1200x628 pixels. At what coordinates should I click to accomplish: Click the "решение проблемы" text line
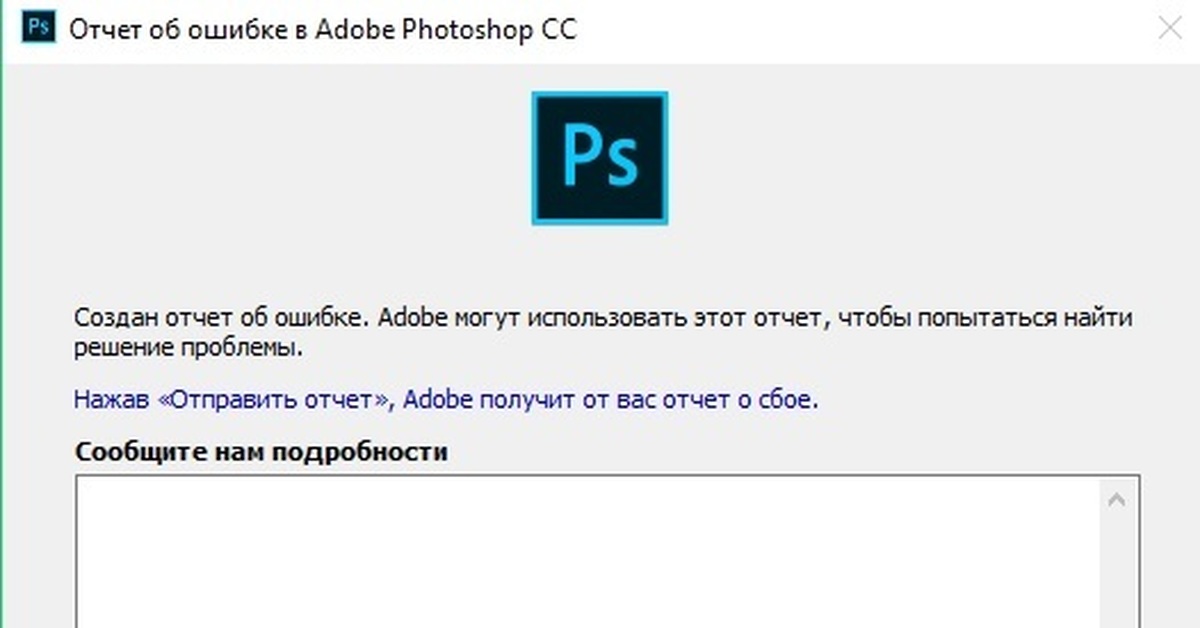click(187, 349)
